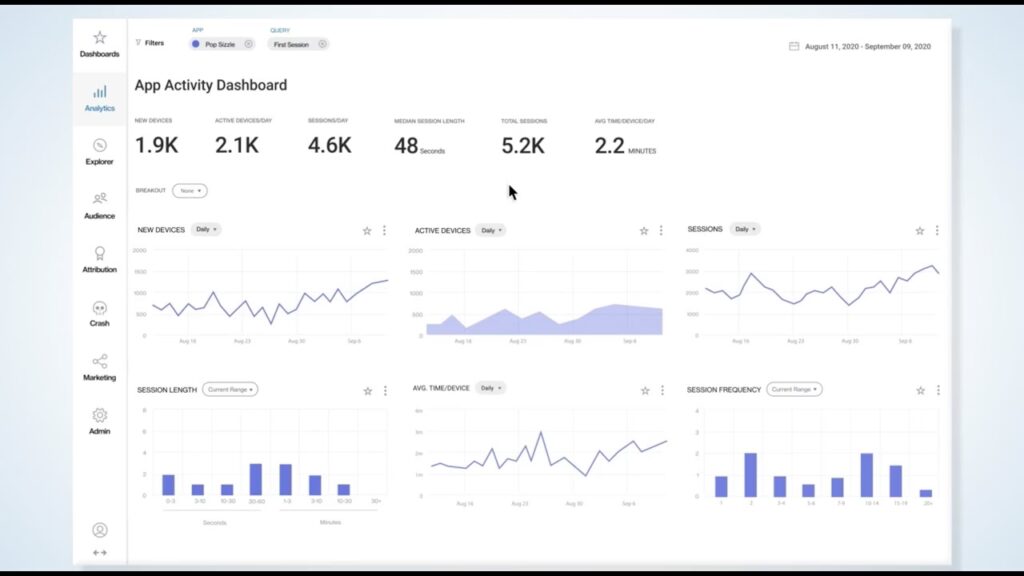The width and height of the screenshot is (1024, 576).
Task: Open the Admin gear icon
Action: pyautogui.click(x=99, y=416)
